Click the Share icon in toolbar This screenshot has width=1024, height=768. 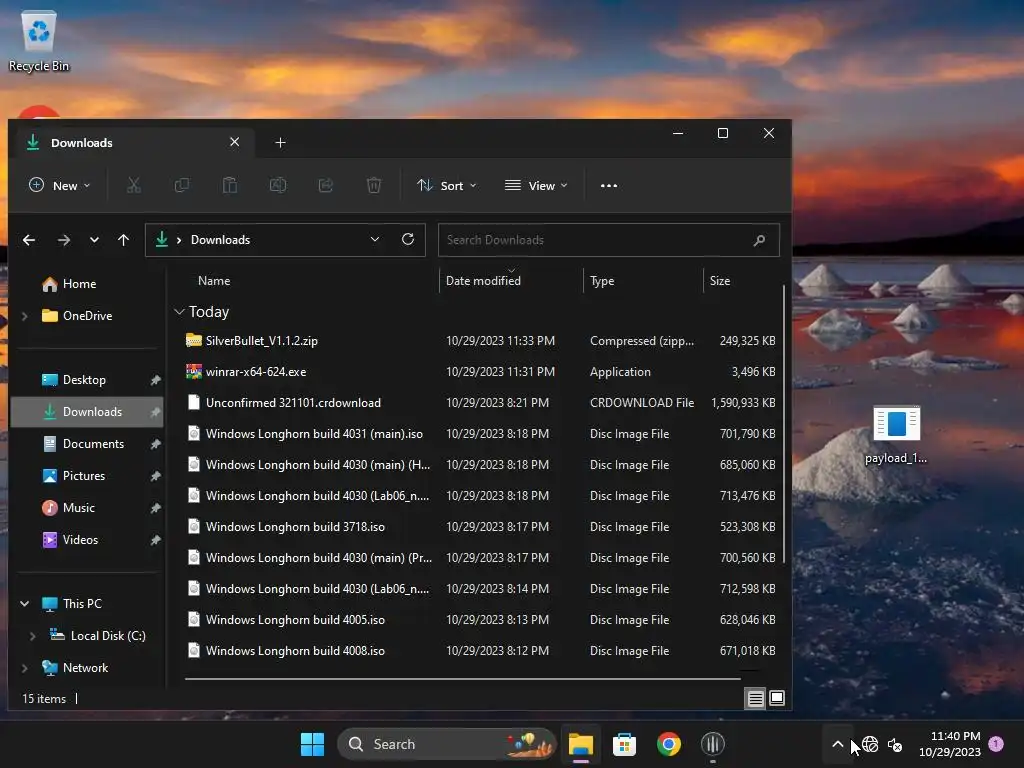tap(326, 185)
